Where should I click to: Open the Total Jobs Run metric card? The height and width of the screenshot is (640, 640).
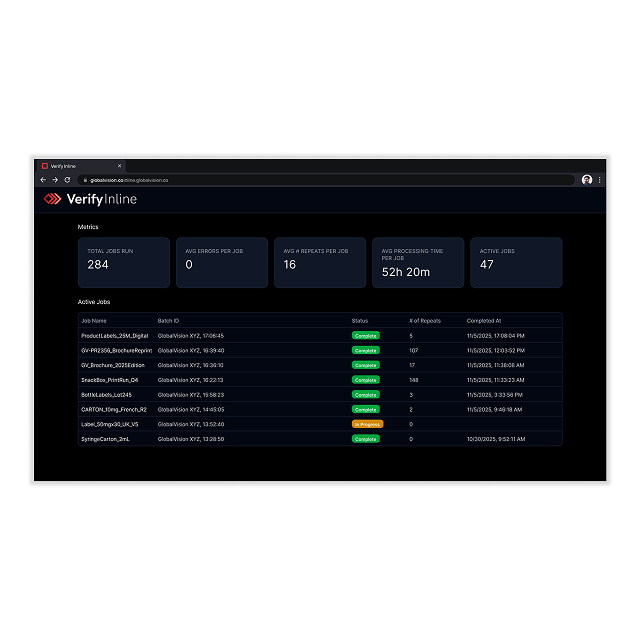click(x=124, y=262)
